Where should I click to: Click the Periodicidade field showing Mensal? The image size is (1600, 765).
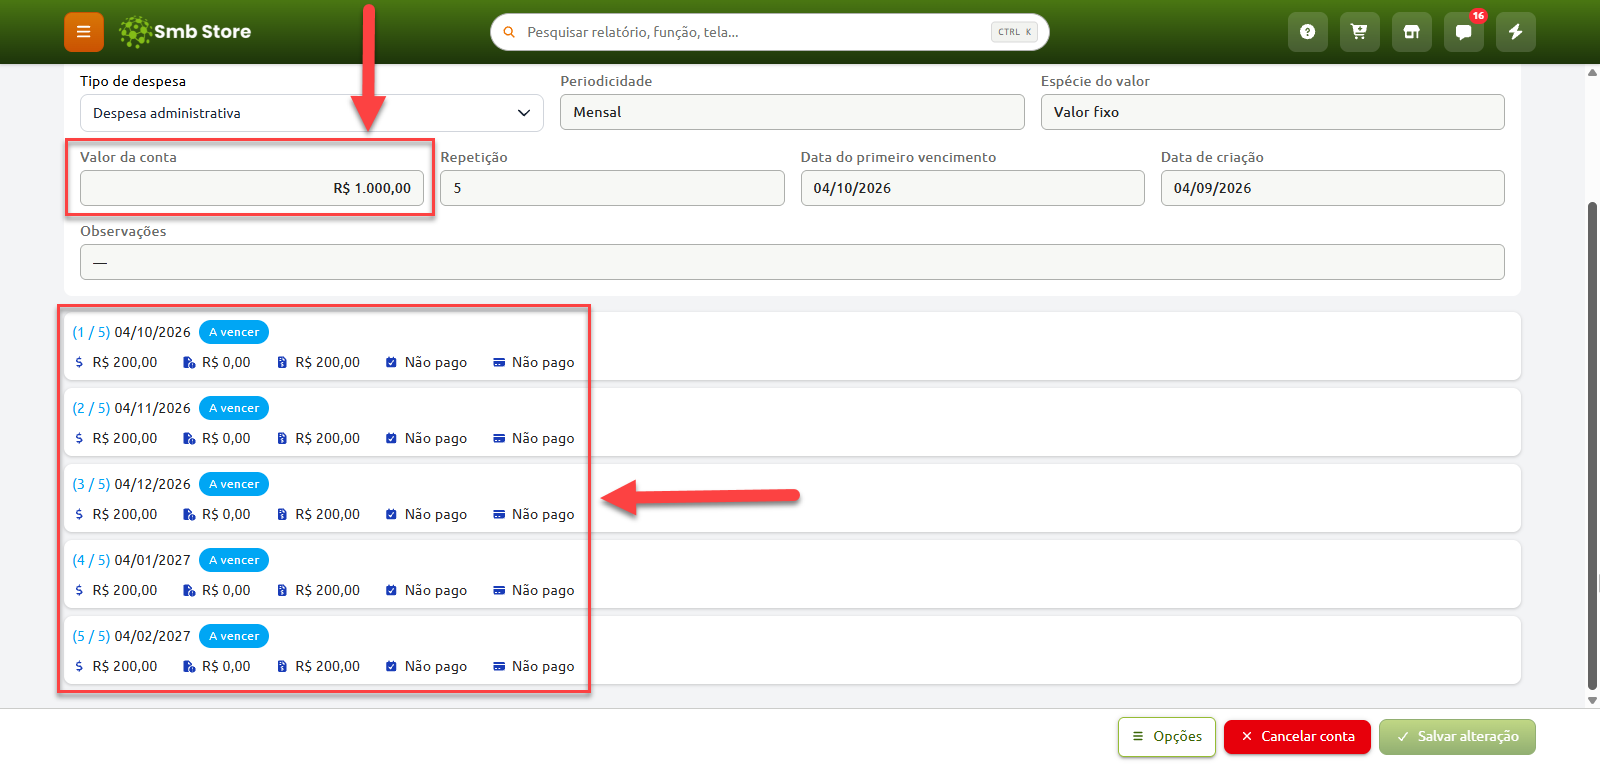[x=792, y=112]
